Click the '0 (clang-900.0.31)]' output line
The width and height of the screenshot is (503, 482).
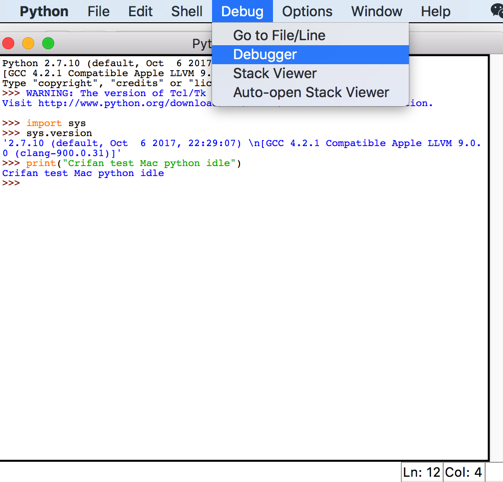click(x=62, y=153)
